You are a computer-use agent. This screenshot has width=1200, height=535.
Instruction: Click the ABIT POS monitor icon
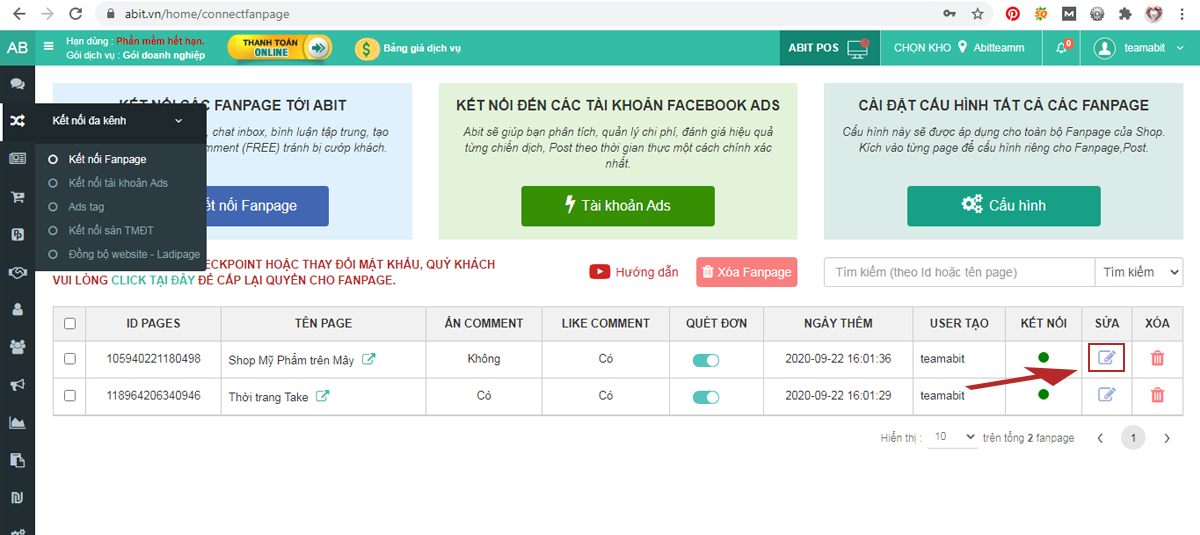pyautogui.click(x=857, y=48)
